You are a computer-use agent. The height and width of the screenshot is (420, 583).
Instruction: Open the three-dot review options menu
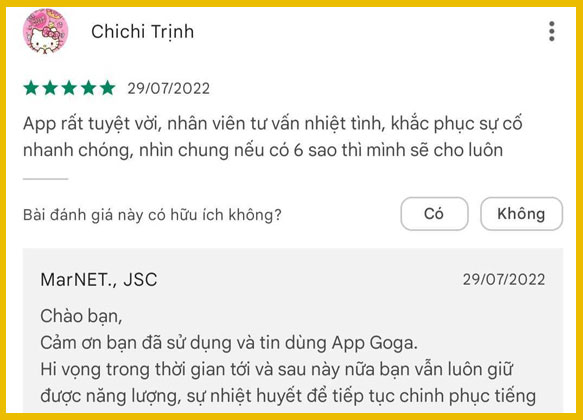click(552, 31)
